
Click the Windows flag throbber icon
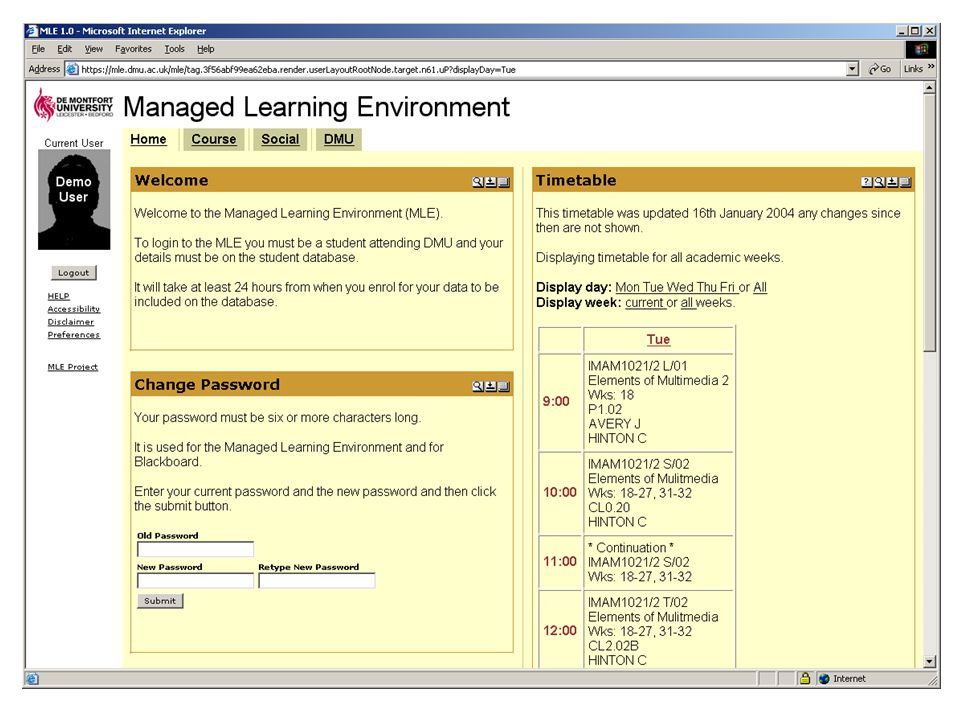pos(921,49)
